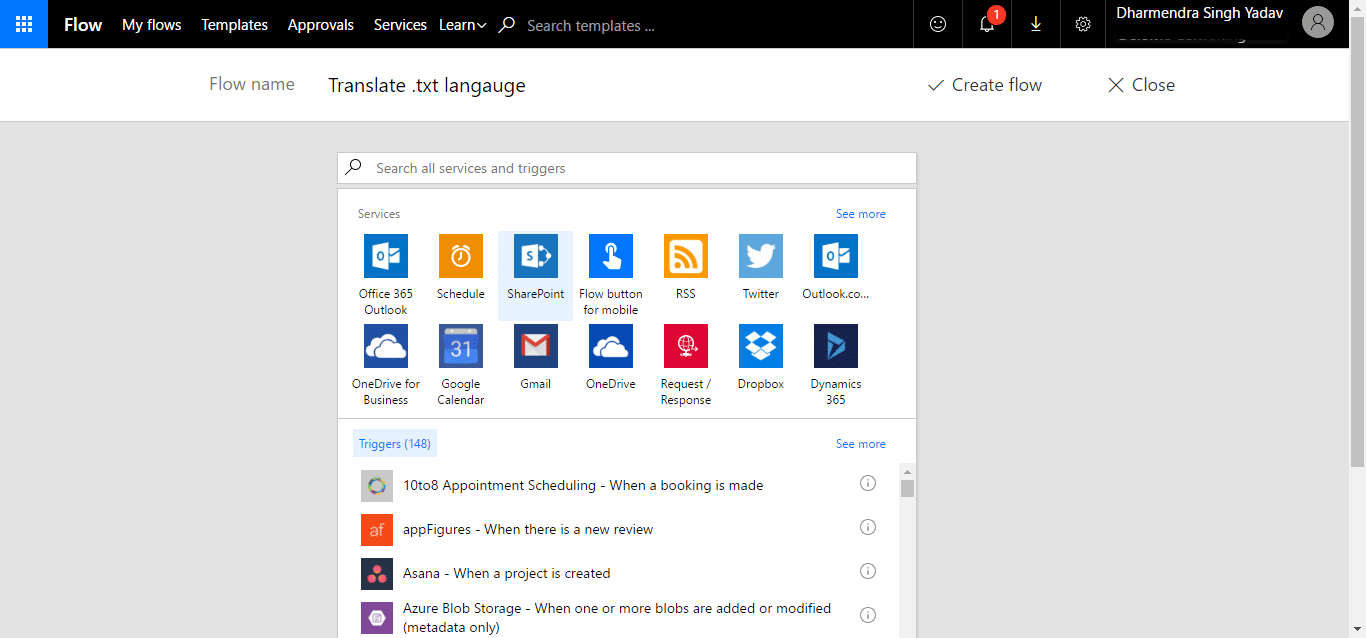The image size is (1366, 638).
Task: Switch to the Triggers (148) tab
Action: tap(395, 444)
